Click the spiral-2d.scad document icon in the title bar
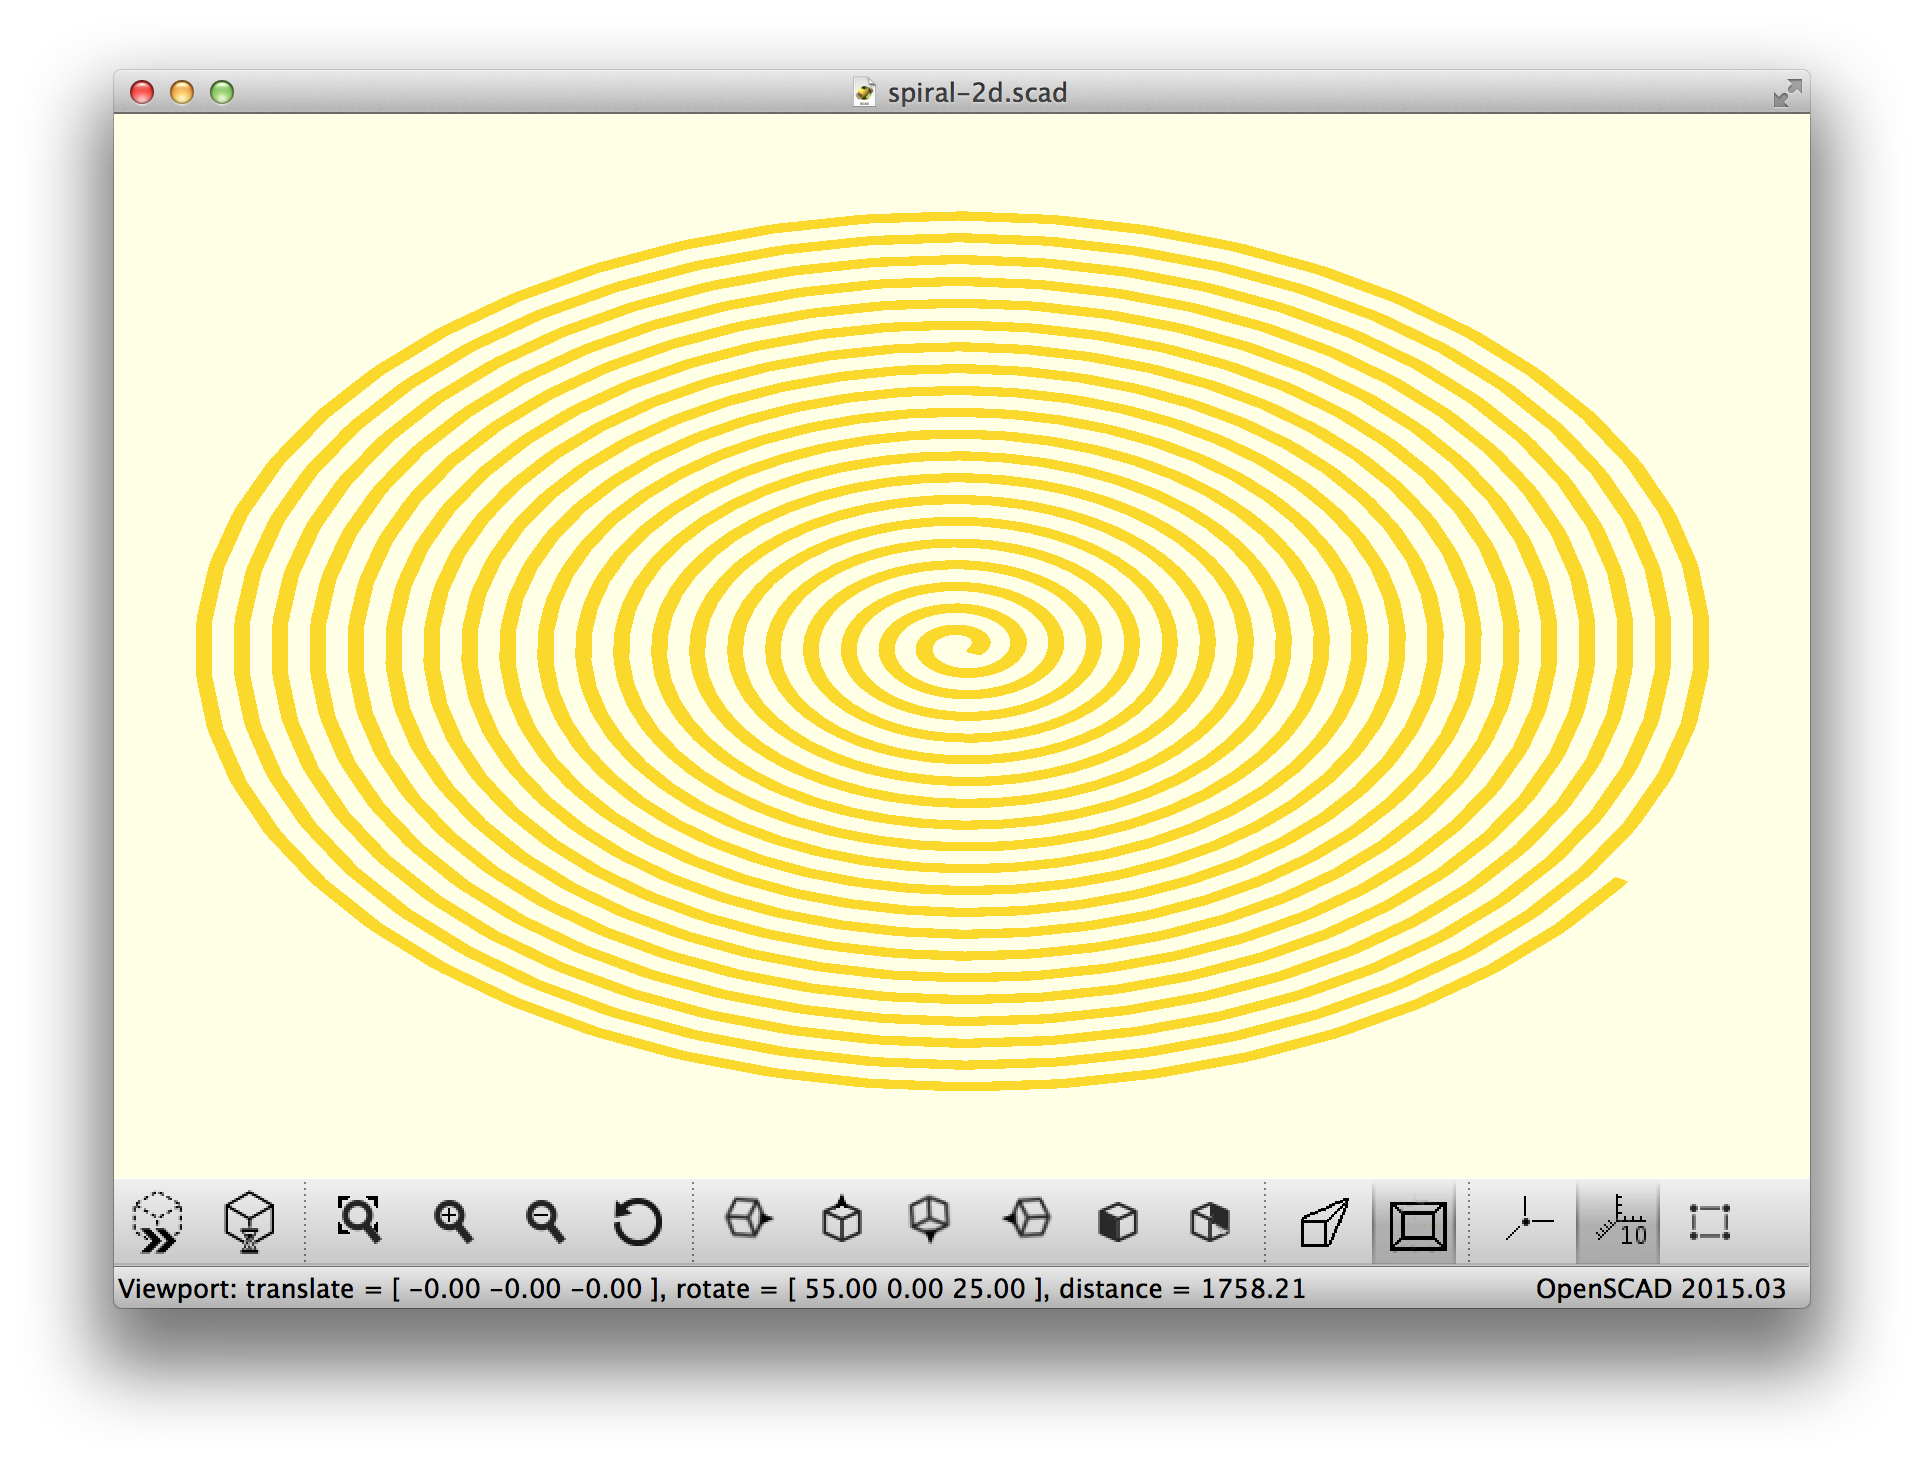 point(865,93)
